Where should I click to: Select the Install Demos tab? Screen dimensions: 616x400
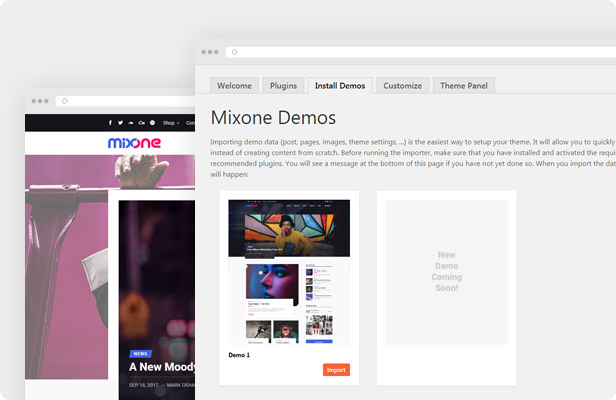pyautogui.click(x=340, y=86)
